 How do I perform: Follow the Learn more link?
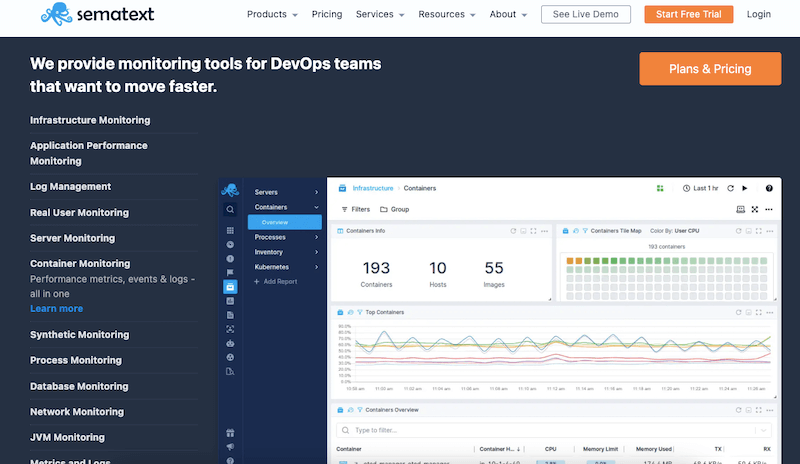[57, 308]
